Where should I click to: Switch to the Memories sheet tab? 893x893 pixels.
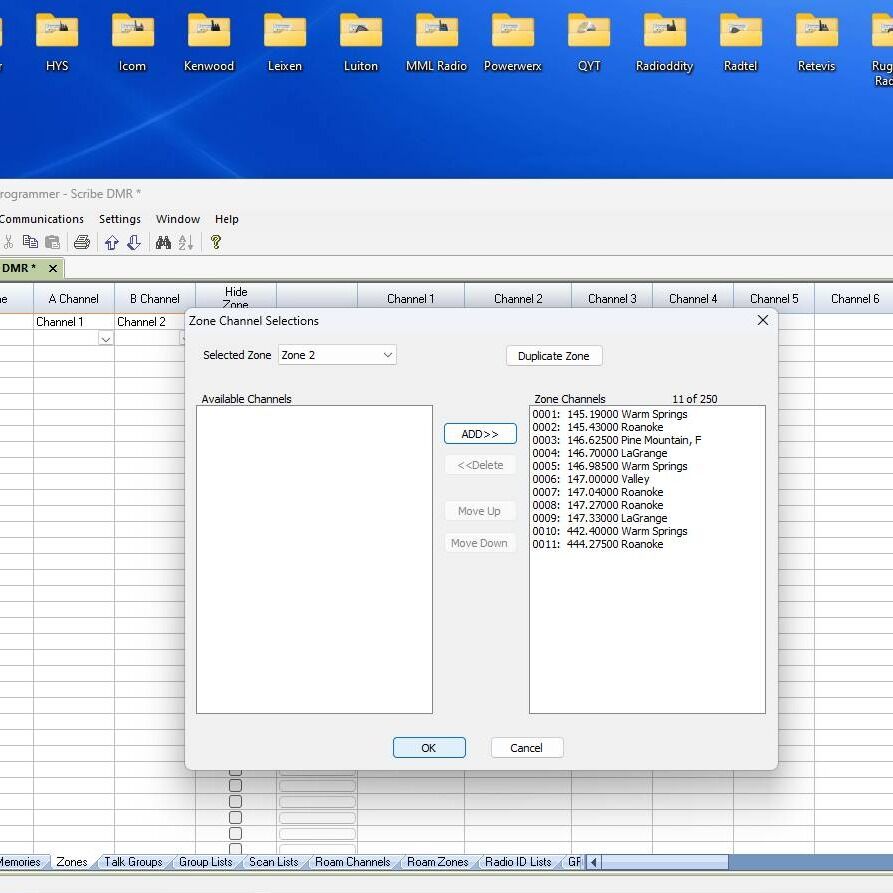pyautogui.click(x=21, y=862)
